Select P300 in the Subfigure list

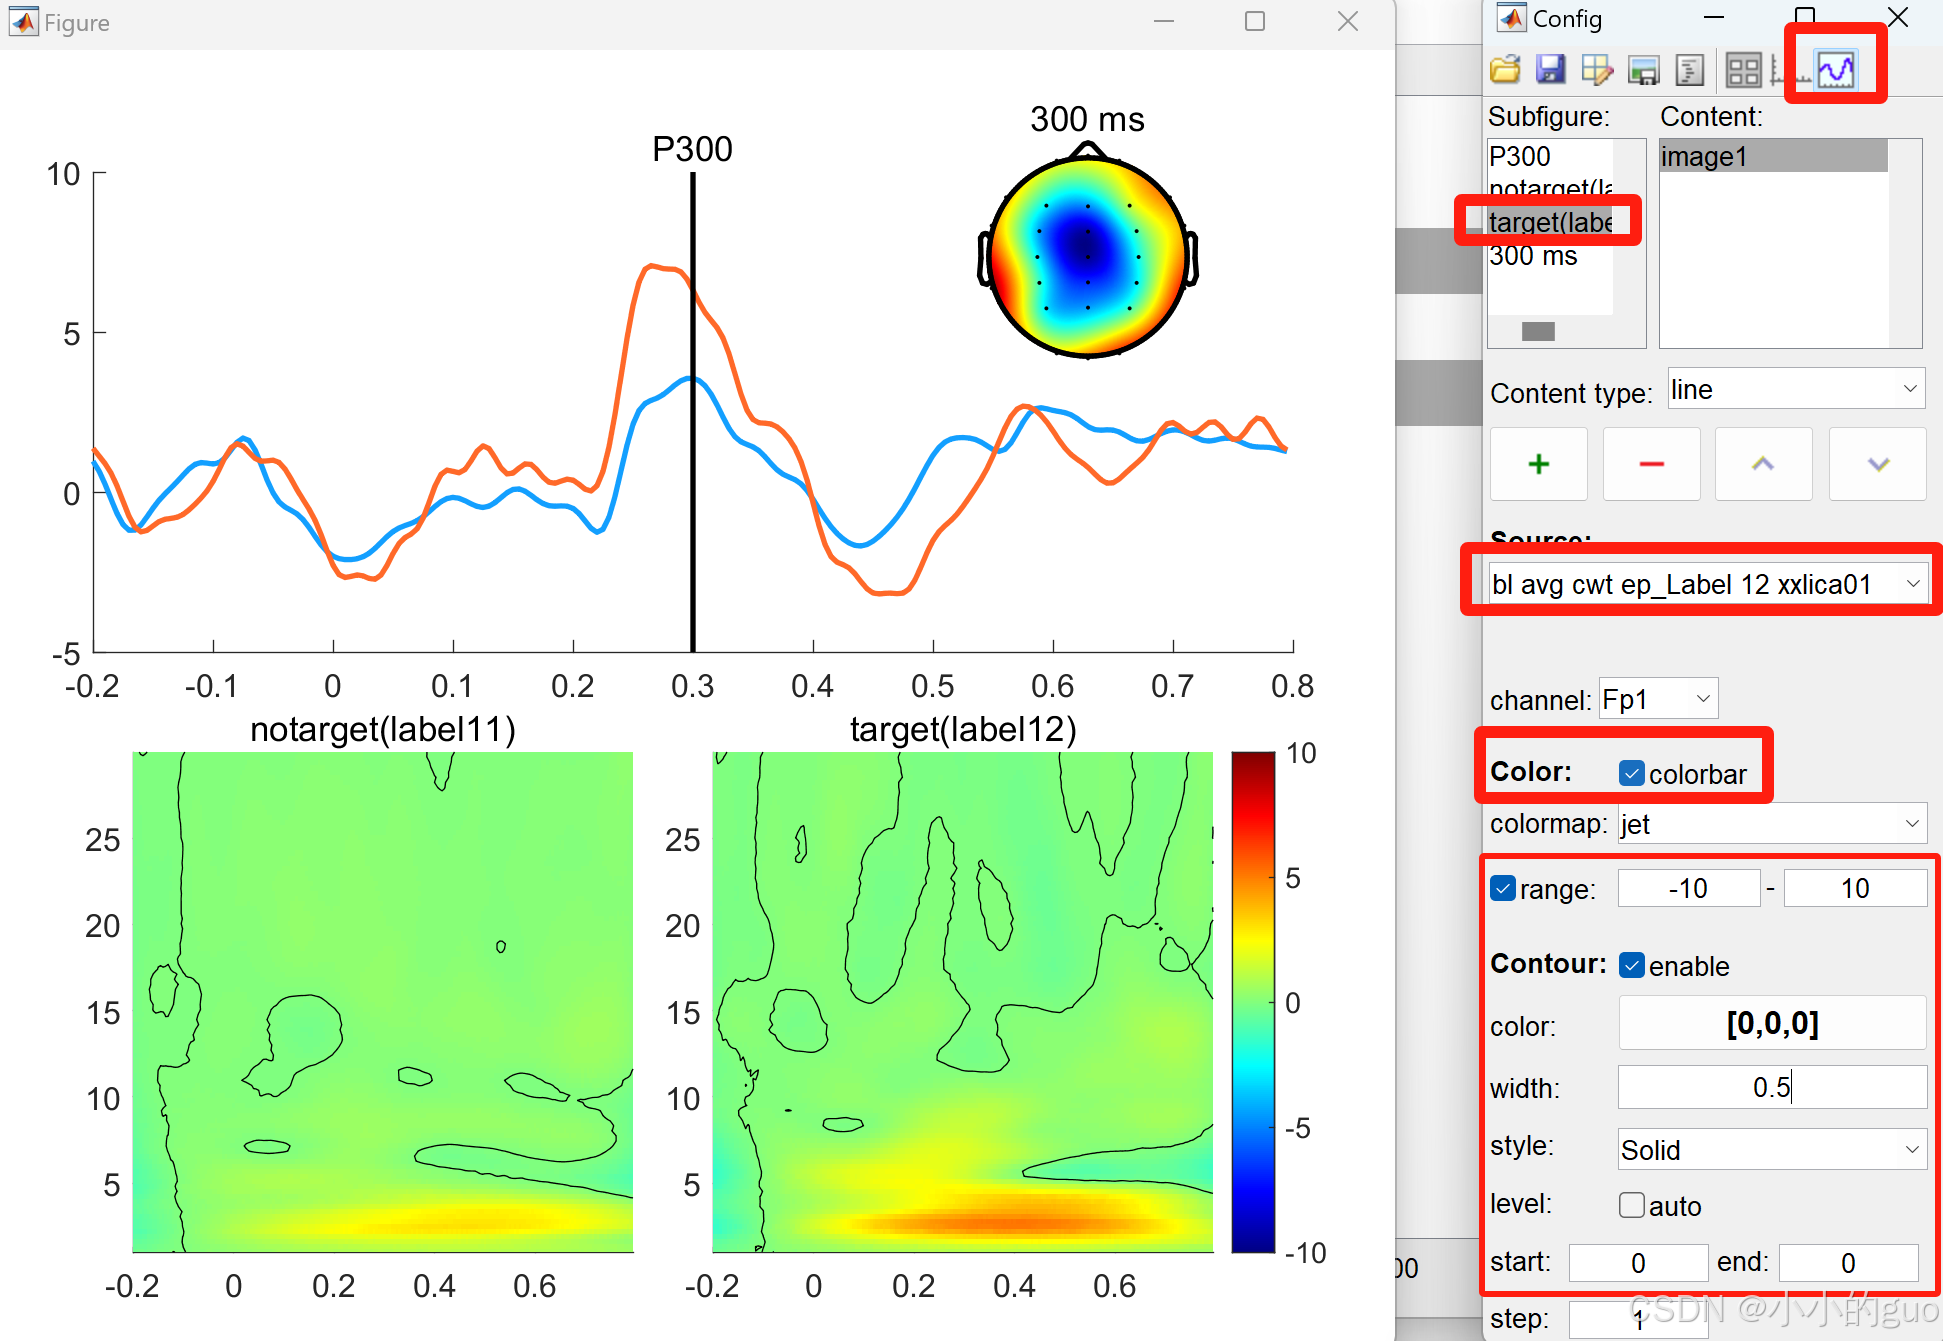pos(1550,156)
